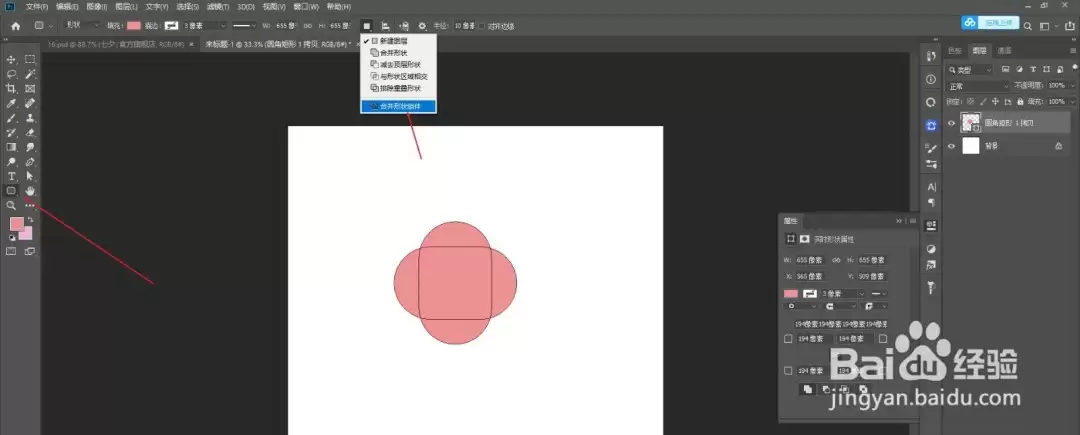Open stroke line style dropdown in options bar
The height and width of the screenshot is (435, 1080).
(x=244, y=26)
